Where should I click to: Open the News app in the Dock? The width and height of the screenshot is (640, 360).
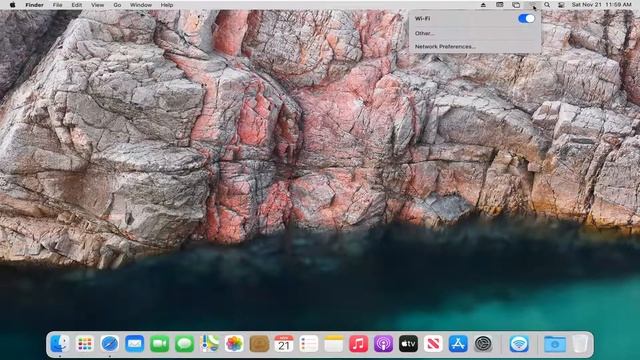coord(433,344)
